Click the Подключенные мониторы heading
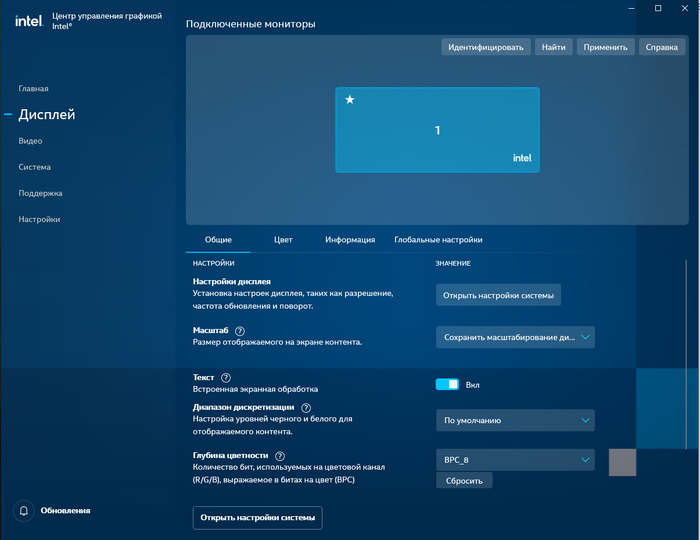Viewport: 700px width, 540px height. pos(250,24)
